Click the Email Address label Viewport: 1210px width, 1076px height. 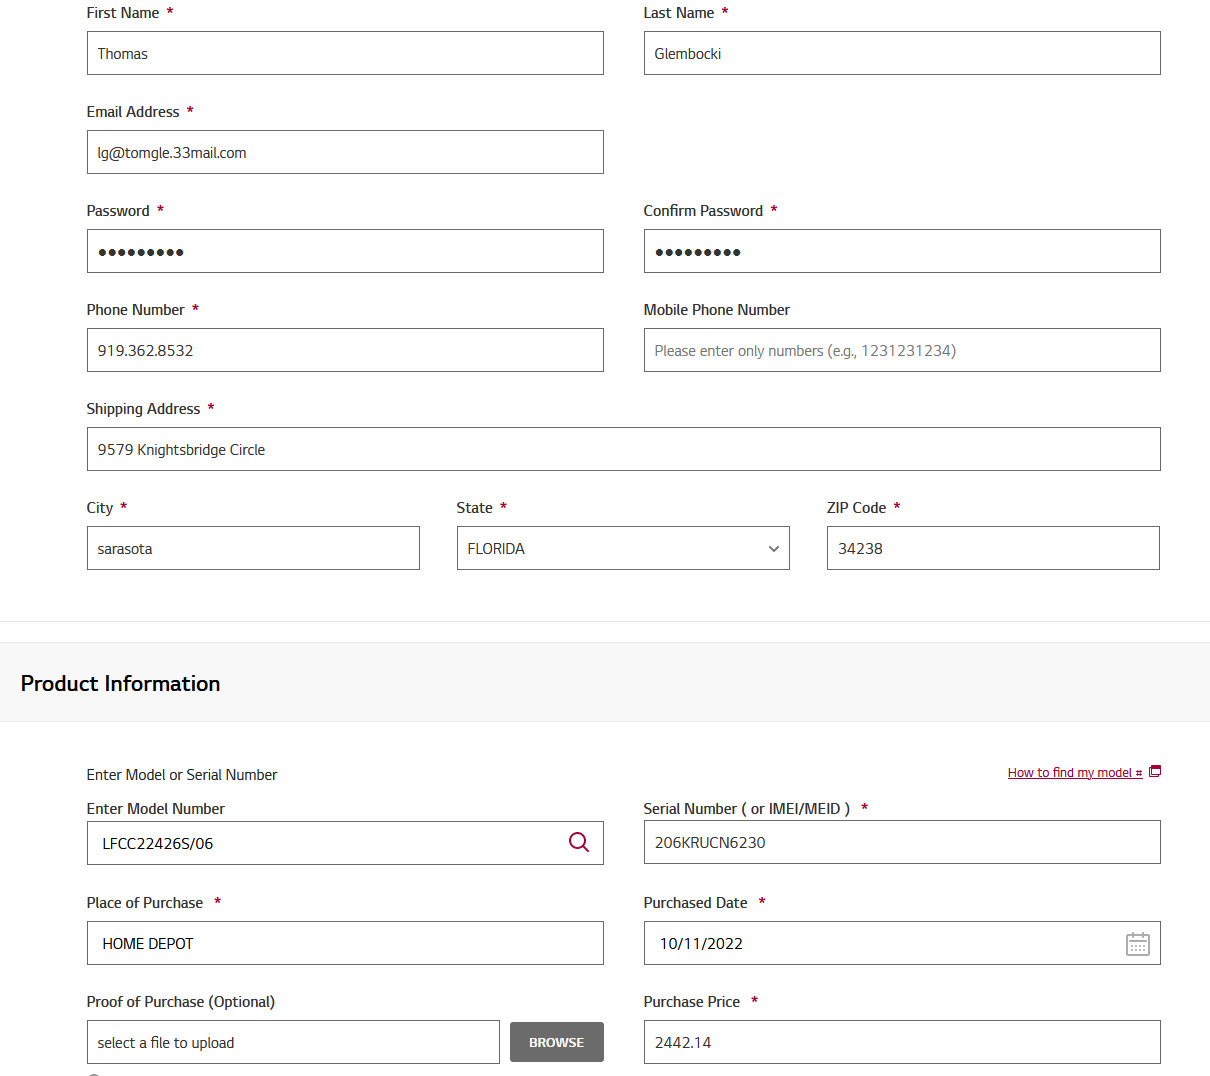[133, 112]
